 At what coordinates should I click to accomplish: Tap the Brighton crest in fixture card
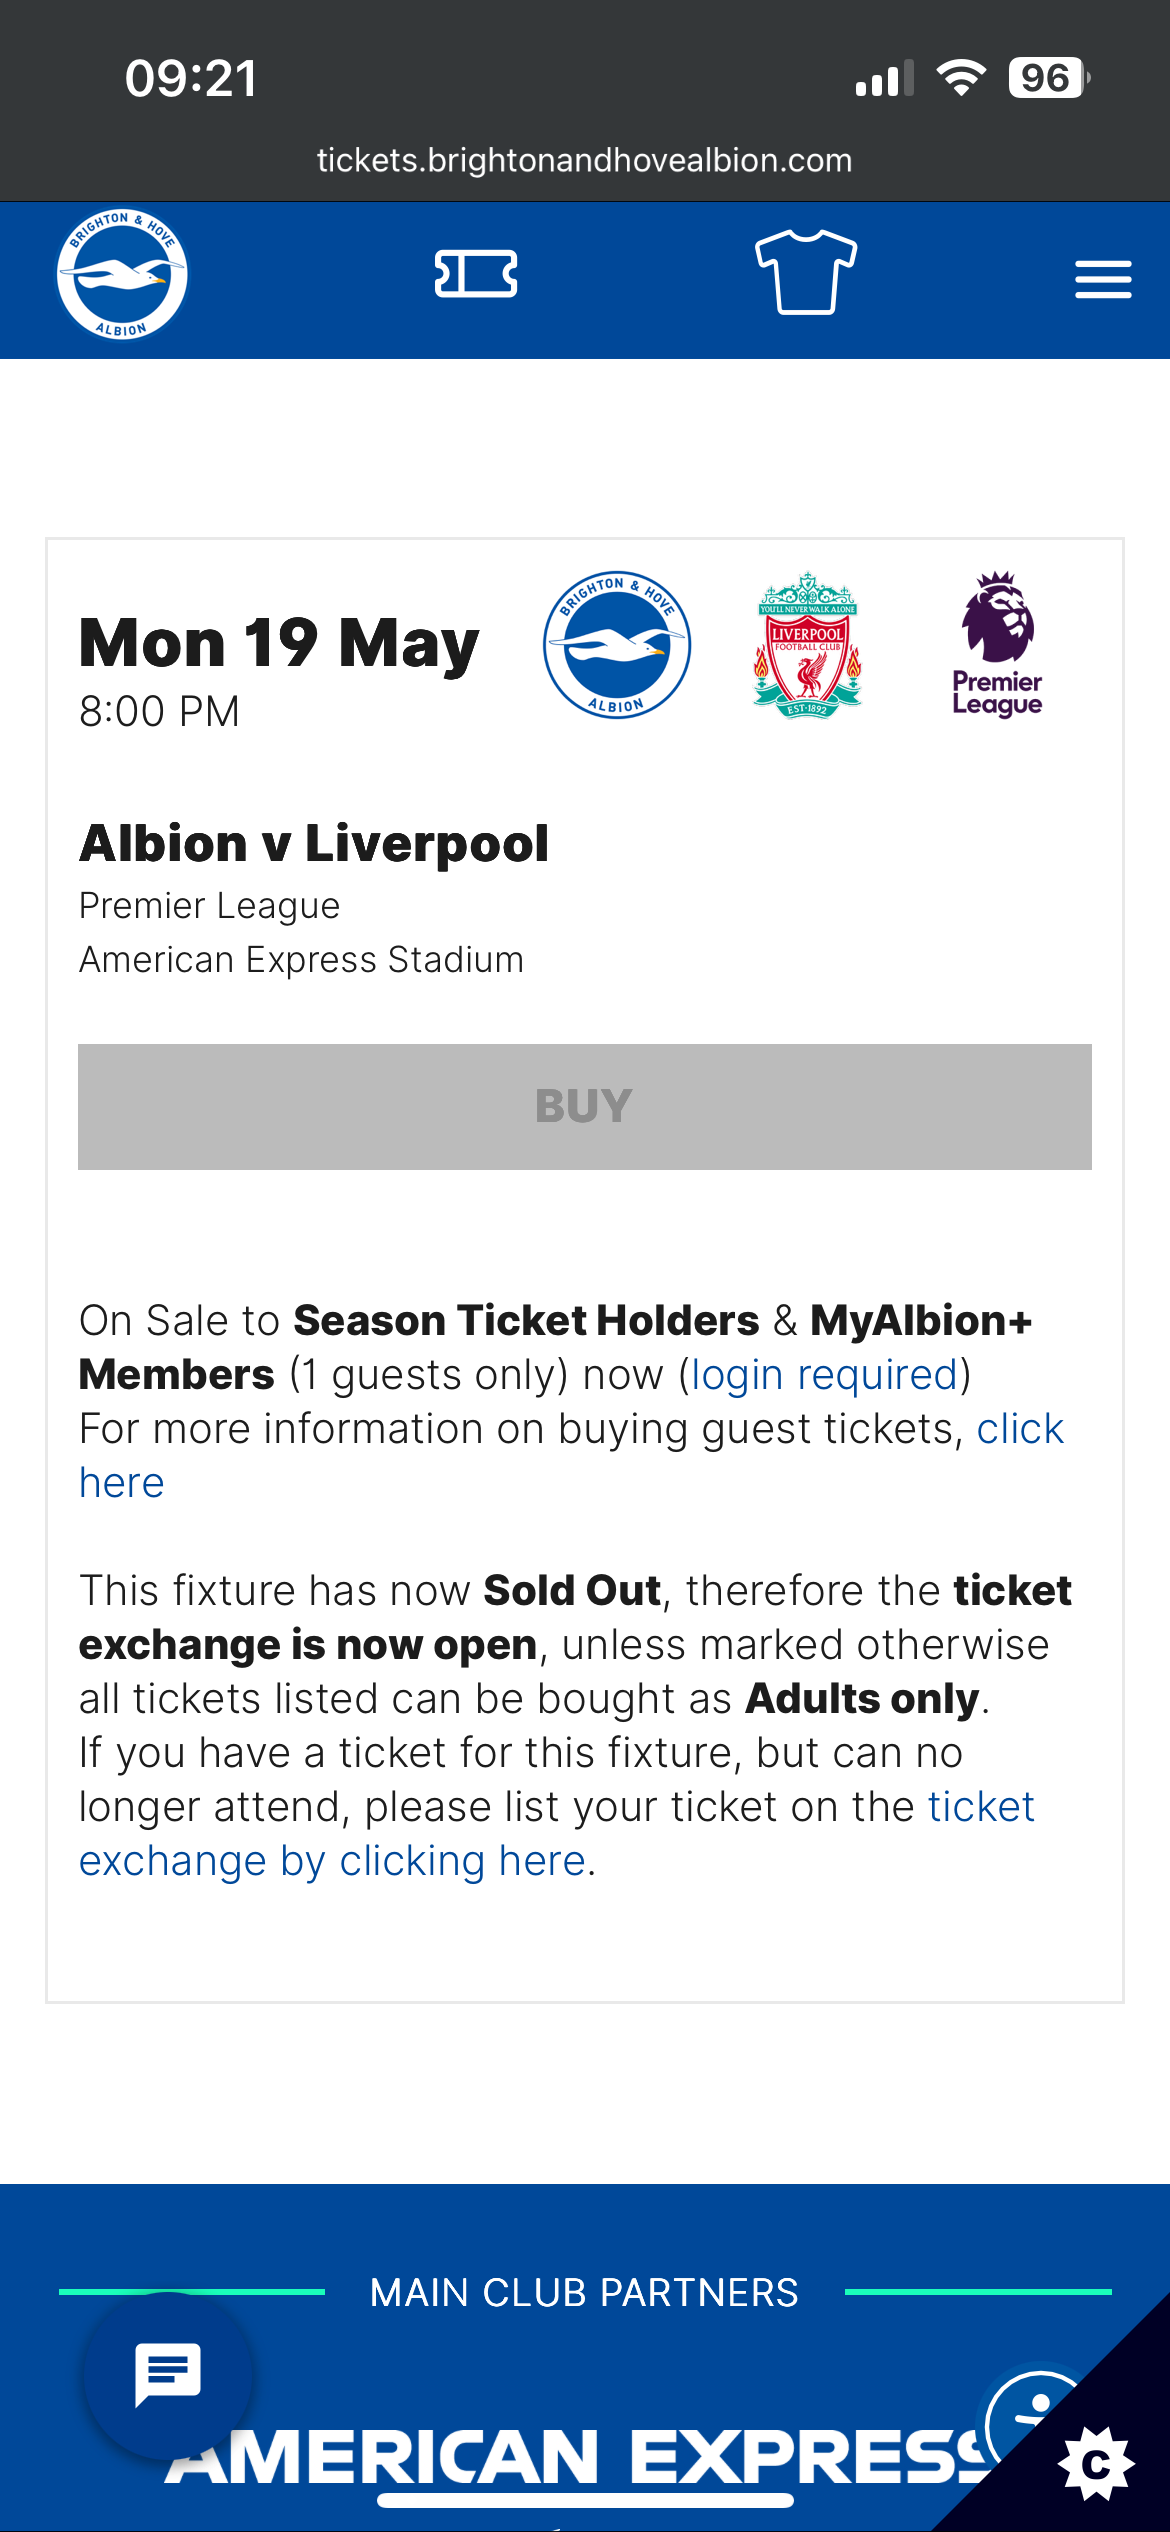tap(617, 645)
